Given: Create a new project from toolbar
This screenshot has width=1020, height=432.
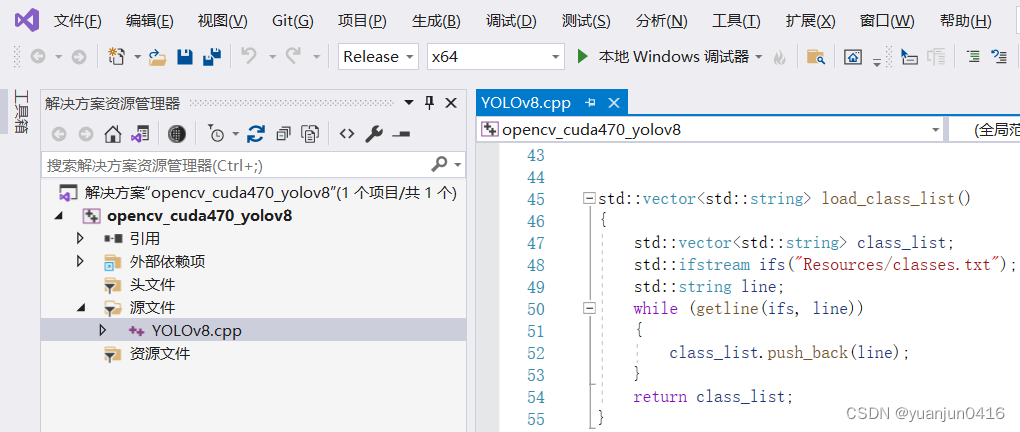Looking at the screenshot, I should click(x=116, y=57).
